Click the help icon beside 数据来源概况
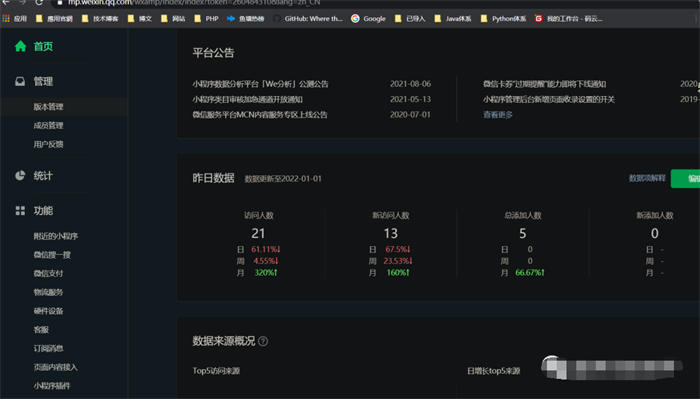The image size is (700, 399). pos(263,341)
